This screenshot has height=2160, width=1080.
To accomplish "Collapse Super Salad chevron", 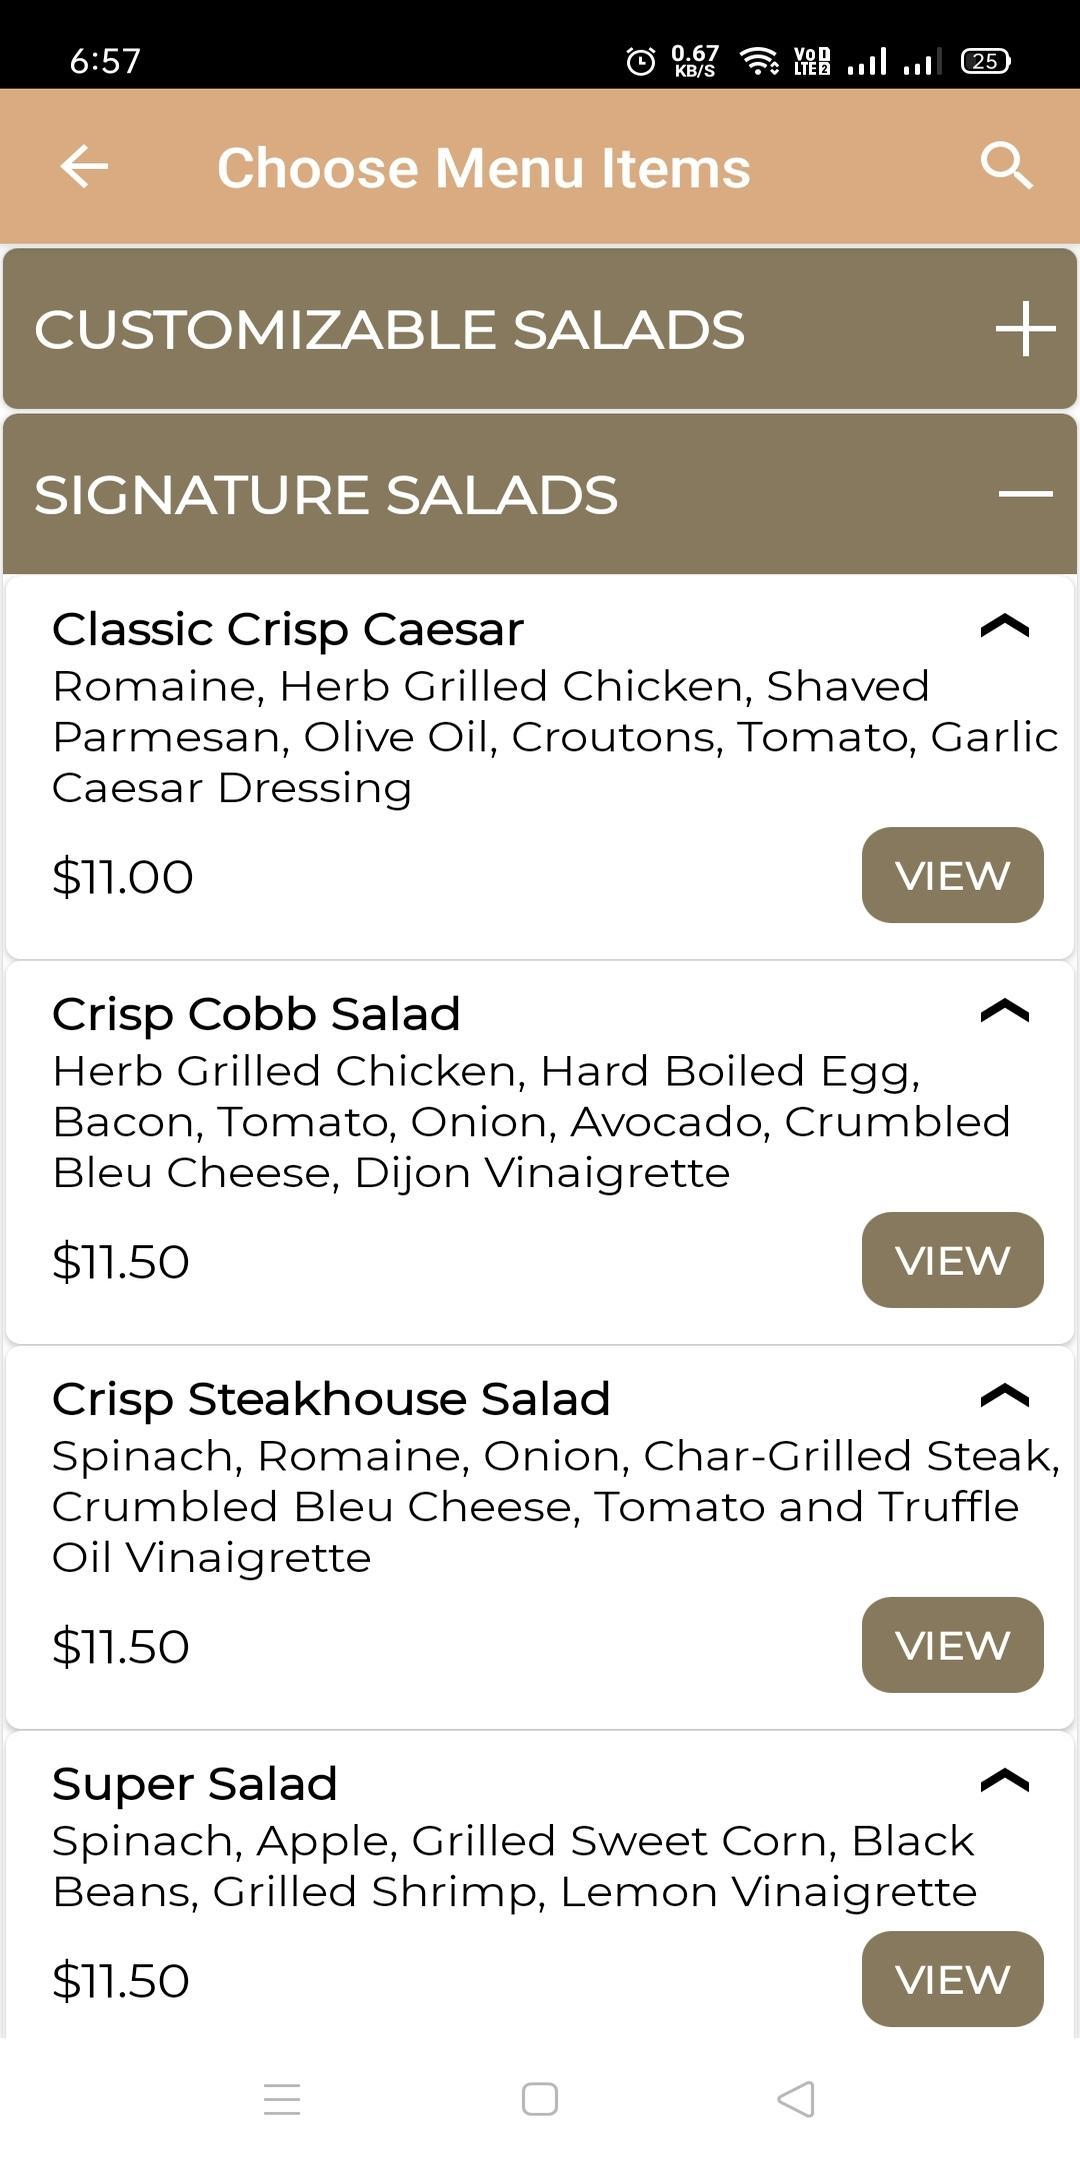I will coord(1005,1781).
